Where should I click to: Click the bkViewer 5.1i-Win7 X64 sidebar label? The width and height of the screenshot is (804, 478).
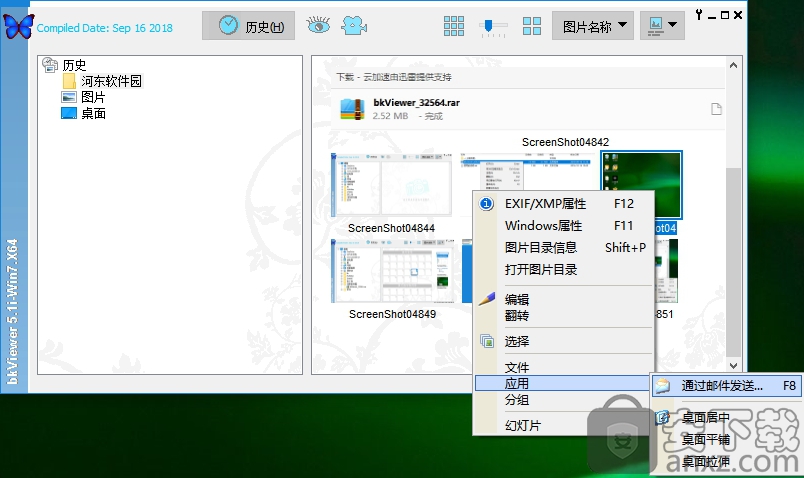click(12, 312)
